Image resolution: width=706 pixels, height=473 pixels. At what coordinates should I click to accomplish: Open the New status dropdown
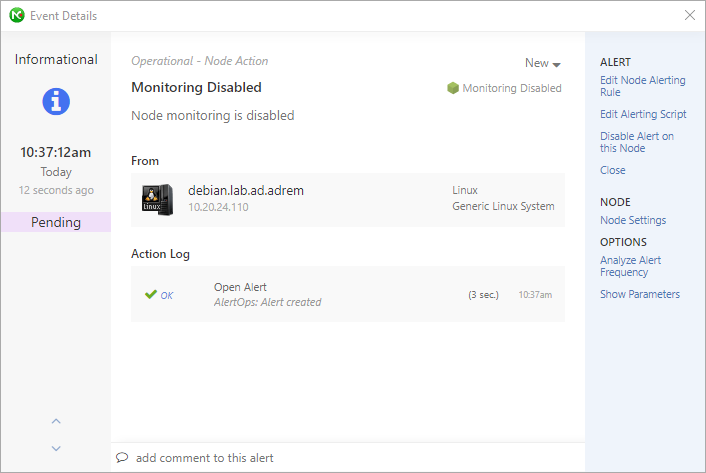[x=543, y=63]
